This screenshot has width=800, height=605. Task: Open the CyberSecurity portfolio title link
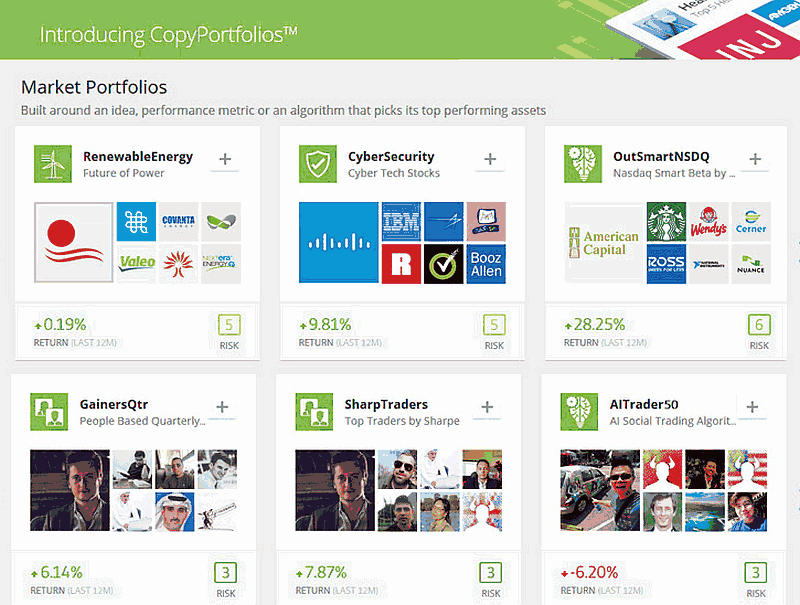[391, 157]
